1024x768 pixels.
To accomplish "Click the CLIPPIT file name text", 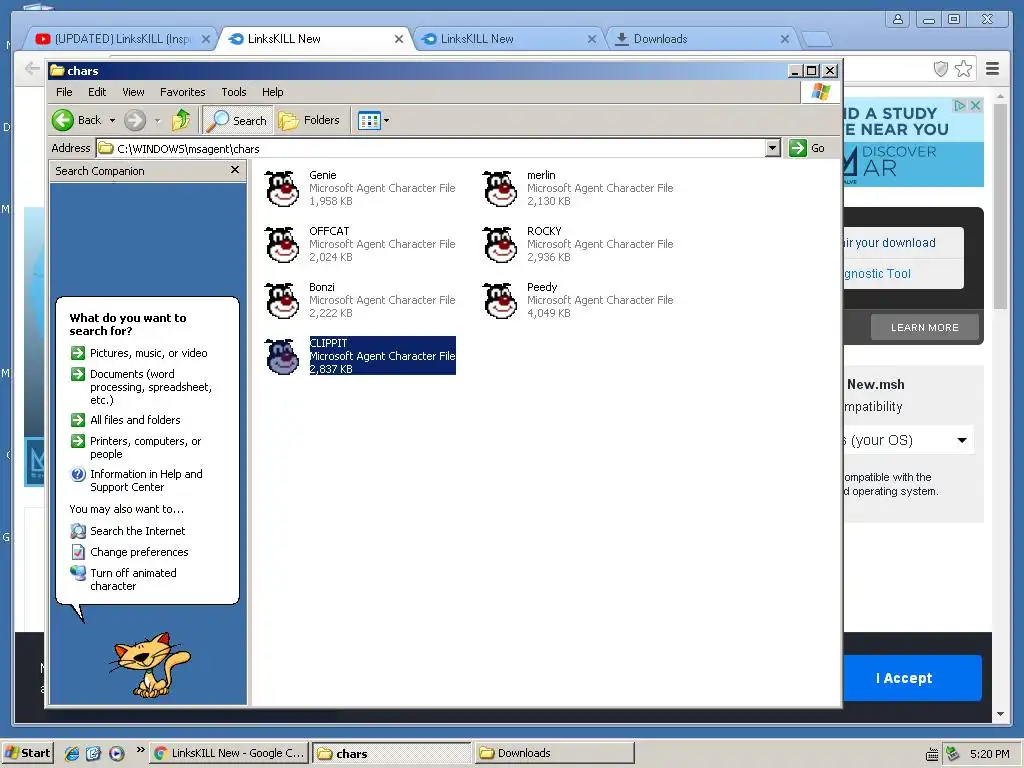I will click(328, 343).
